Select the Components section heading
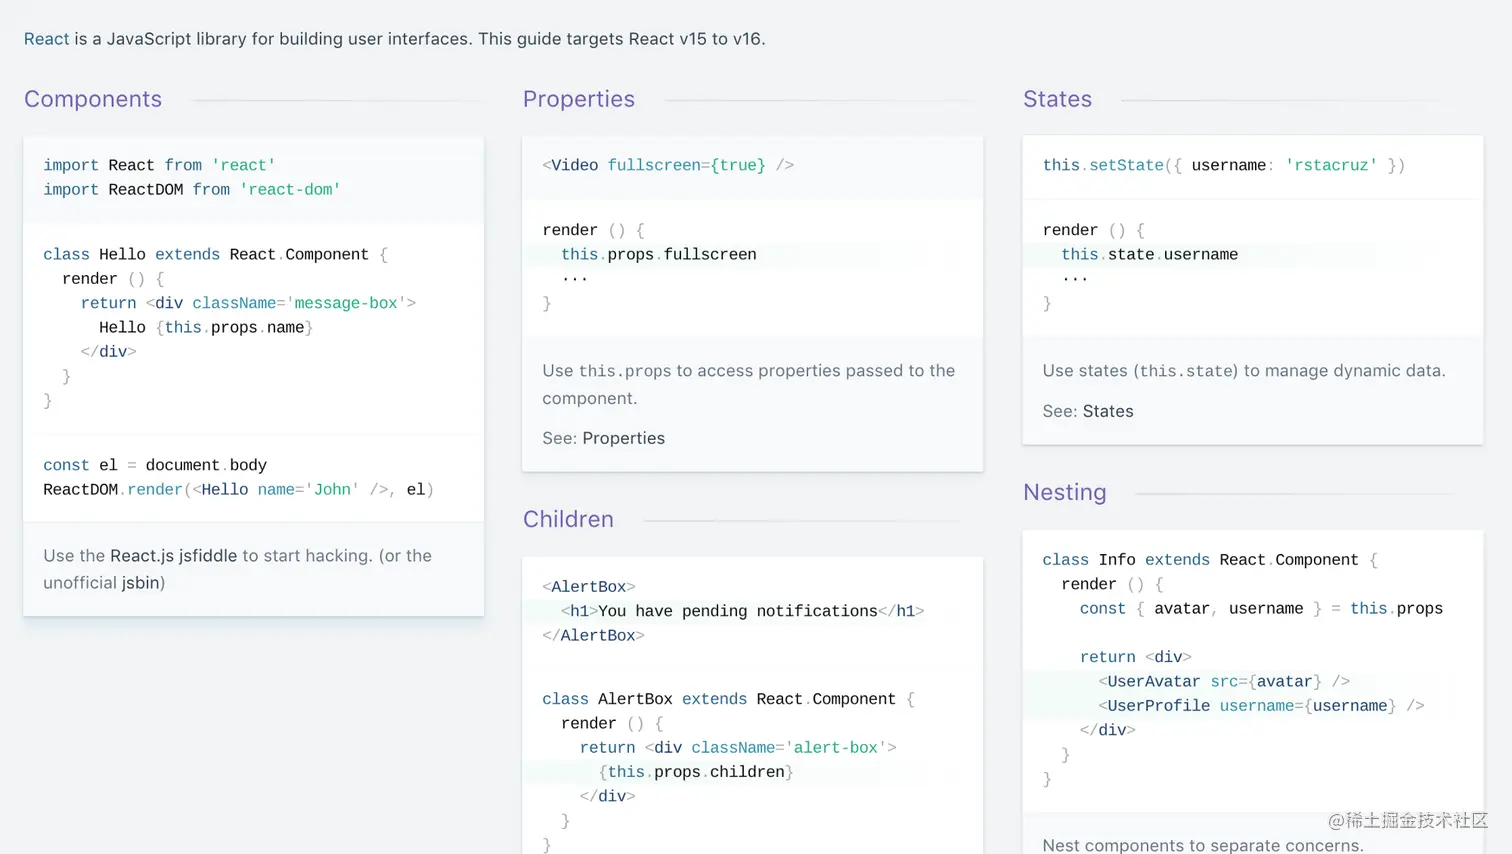This screenshot has height=854, width=1512. (93, 99)
